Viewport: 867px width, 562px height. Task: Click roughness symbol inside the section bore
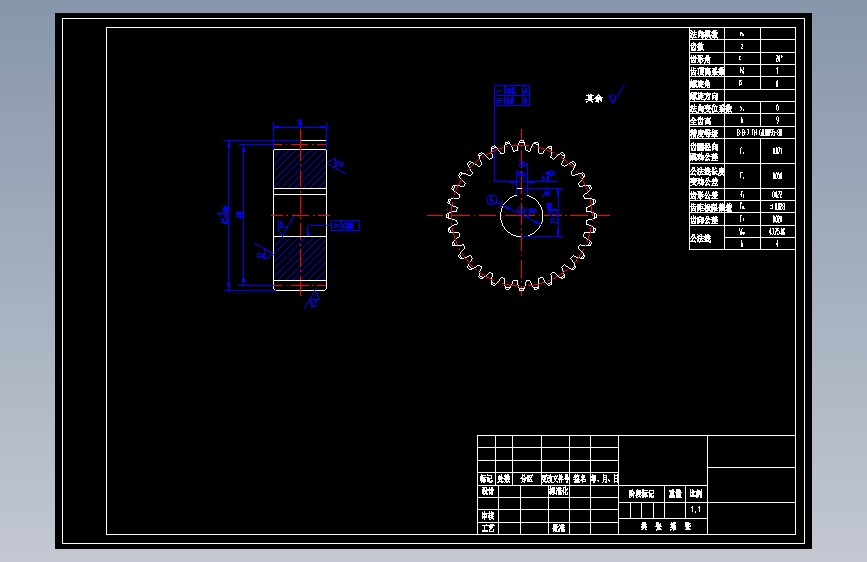click(x=284, y=225)
